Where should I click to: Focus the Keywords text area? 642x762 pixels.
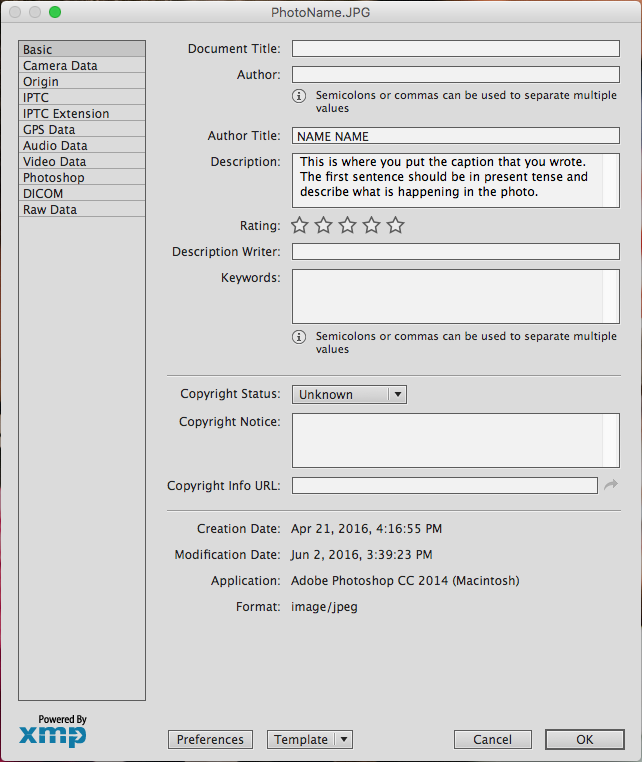point(448,296)
